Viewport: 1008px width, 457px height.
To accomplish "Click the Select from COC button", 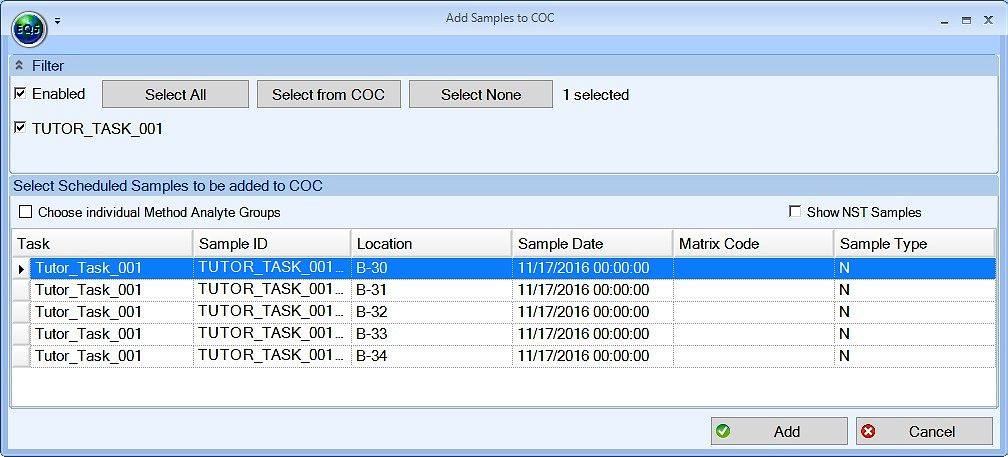I will coord(328,94).
